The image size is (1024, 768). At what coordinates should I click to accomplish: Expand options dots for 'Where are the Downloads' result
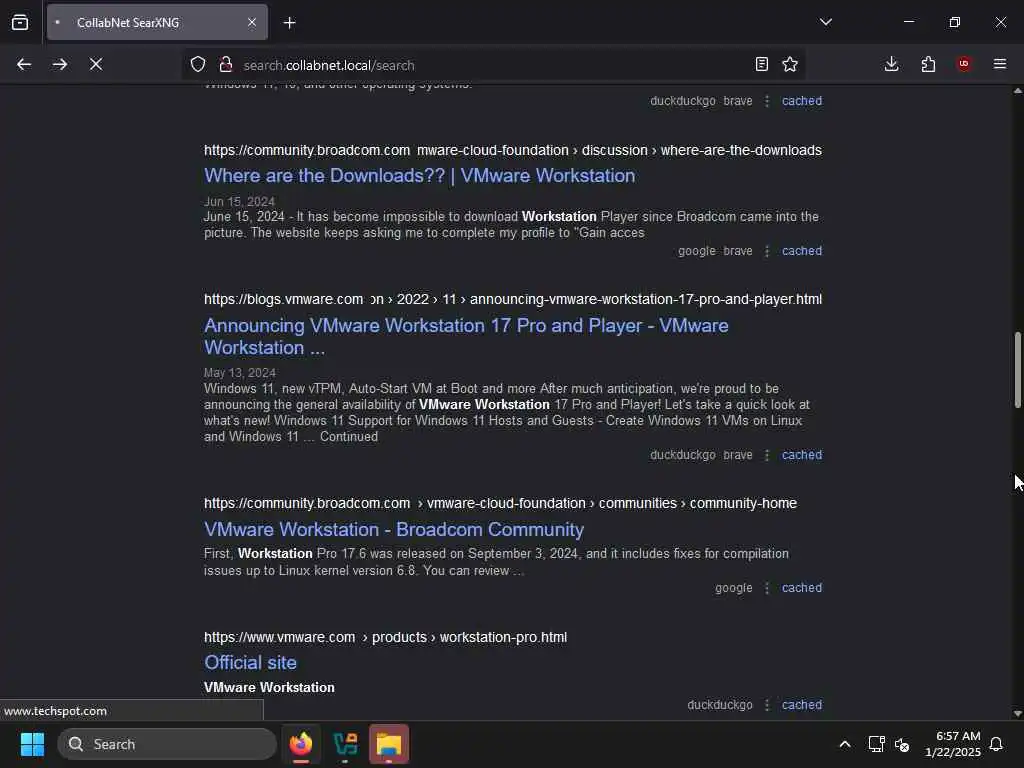[767, 251]
